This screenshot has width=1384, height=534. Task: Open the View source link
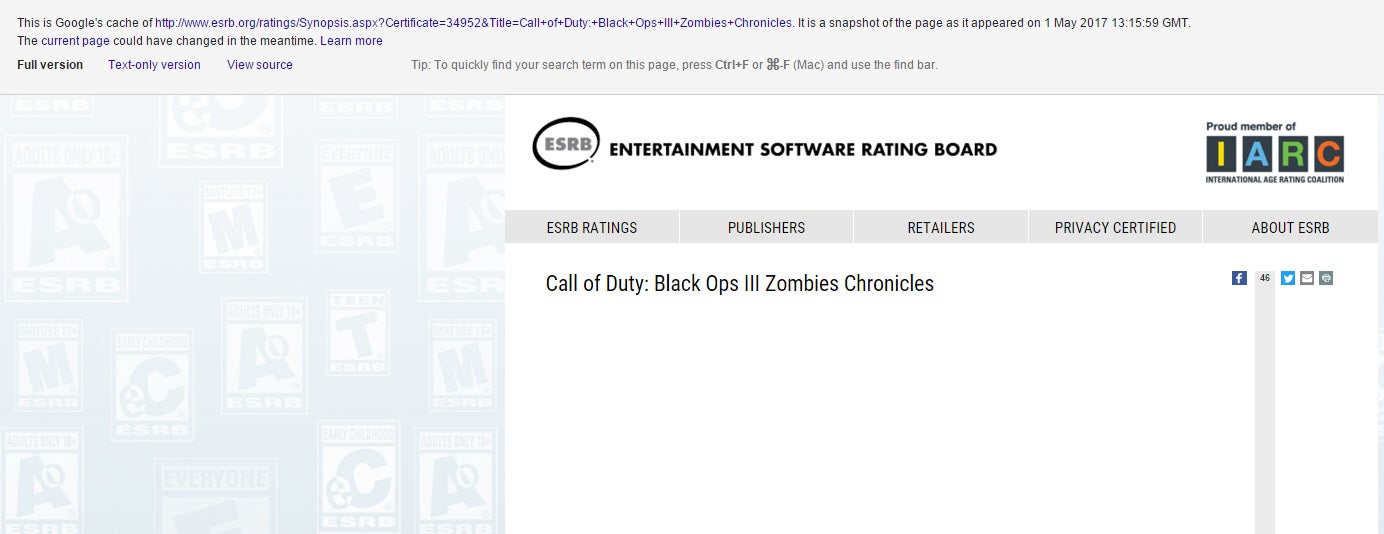260,65
